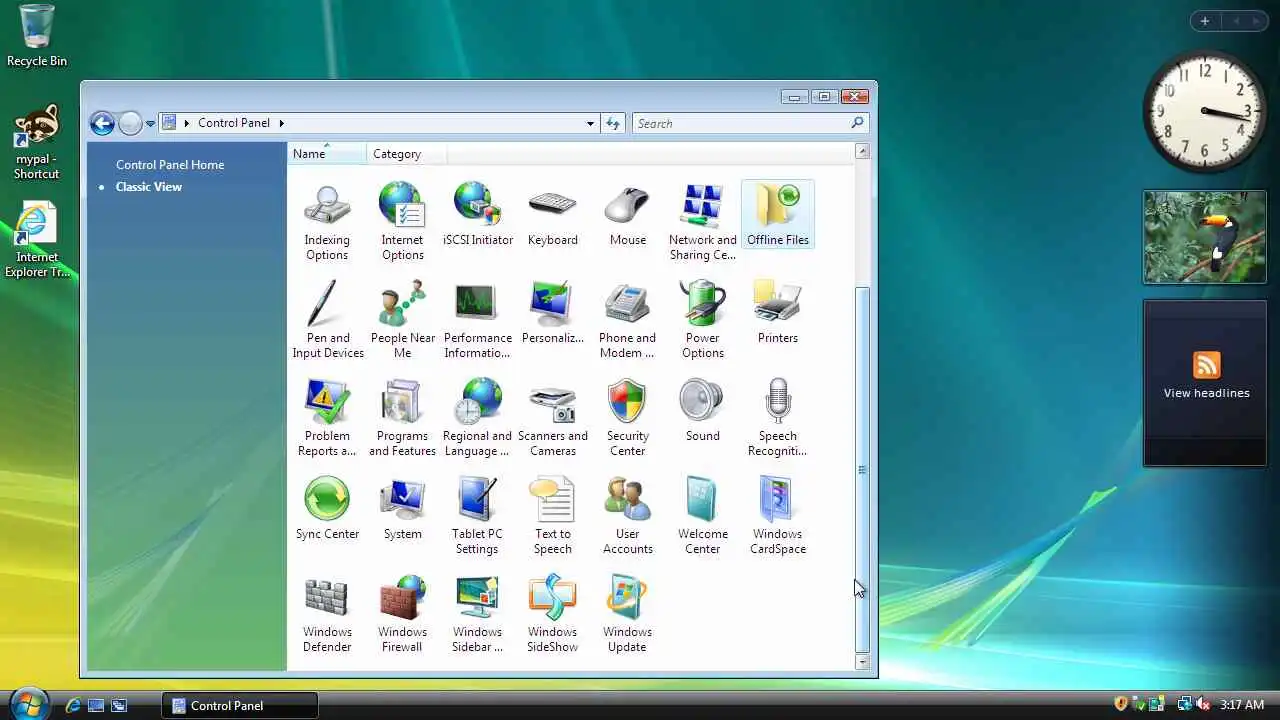The height and width of the screenshot is (720, 1280).
Task: Open Printers icon
Action: [777, 313]
